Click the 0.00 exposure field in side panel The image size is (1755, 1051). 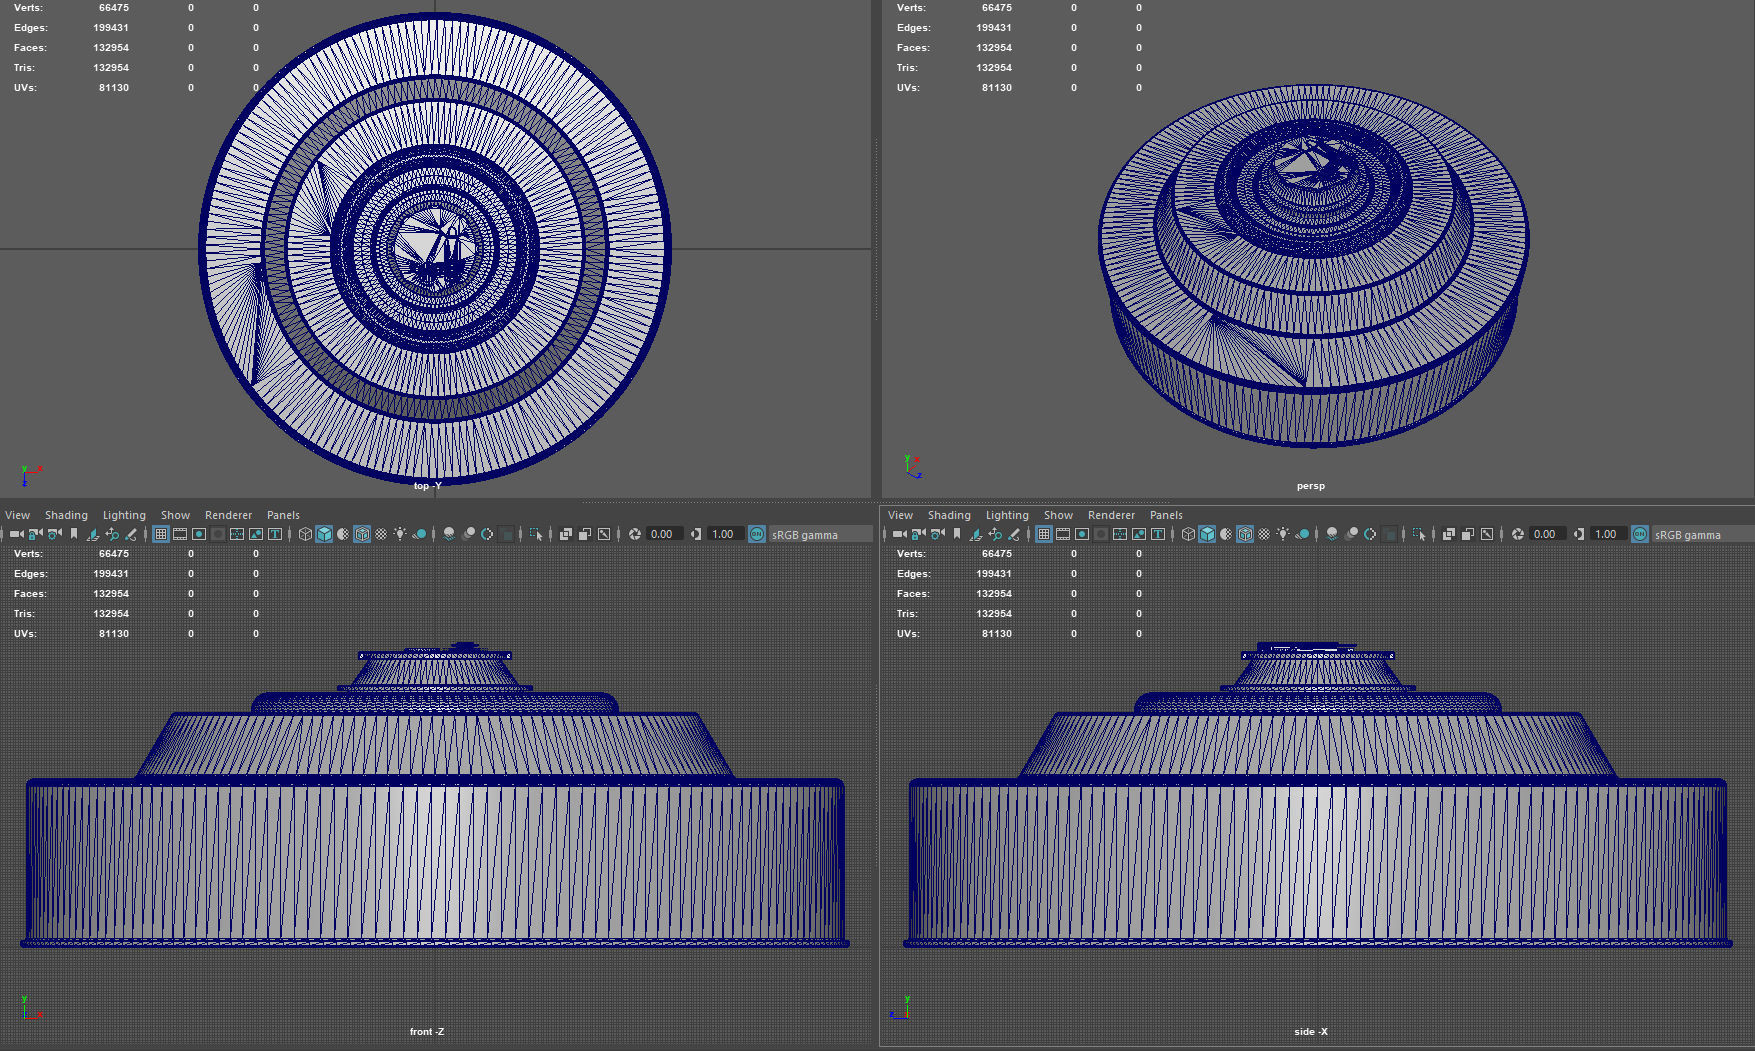tap(1548, 534)
